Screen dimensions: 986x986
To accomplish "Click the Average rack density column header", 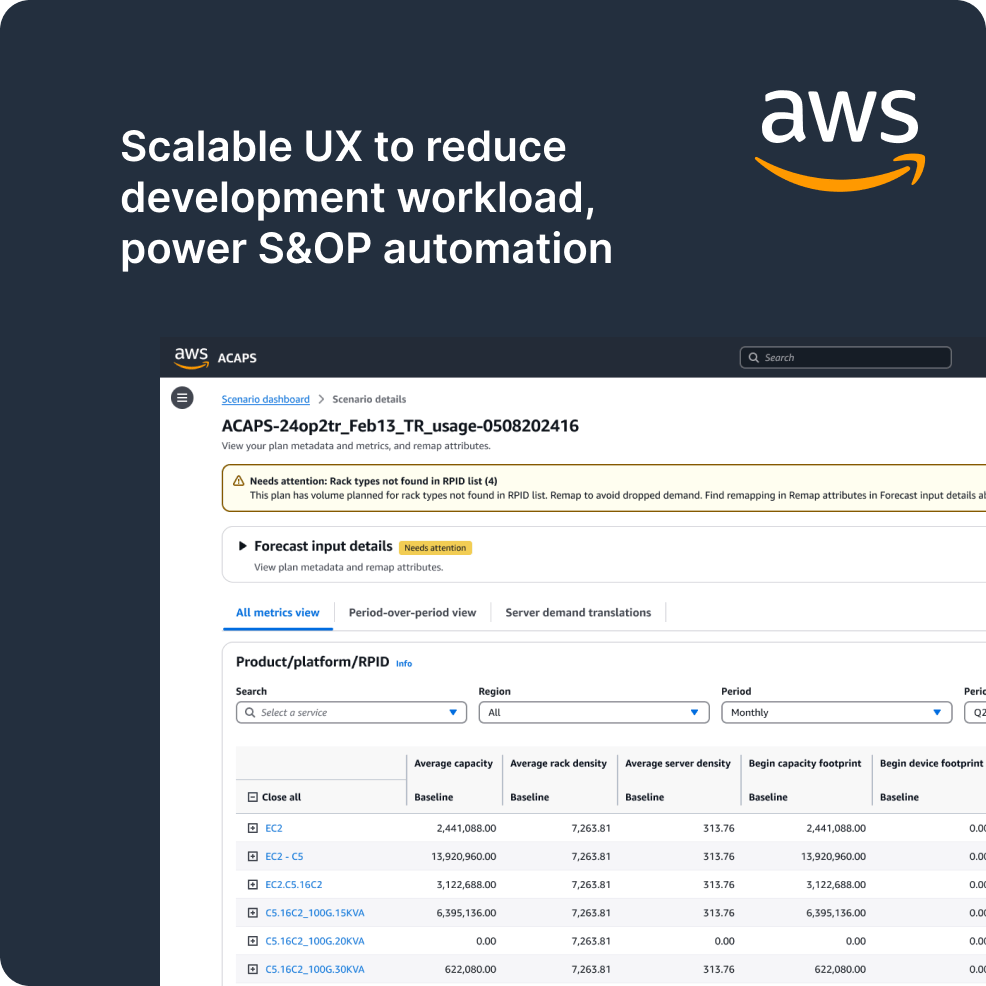I will pyautogui.click(x=558, y=763).
